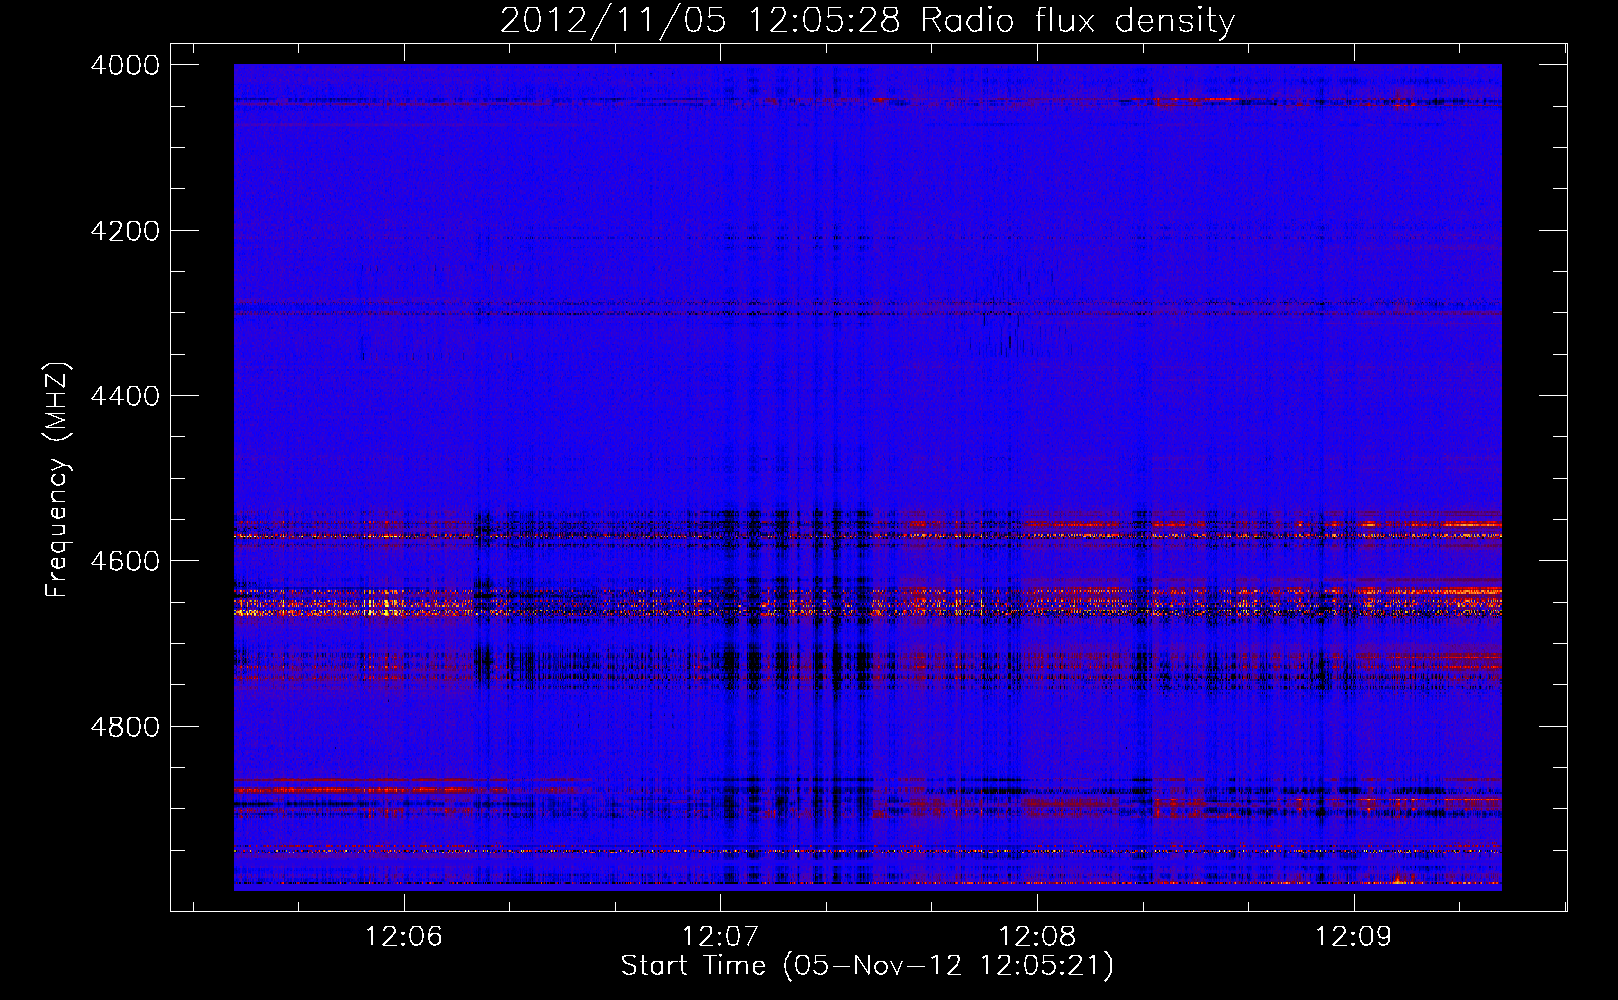Select the 4000 frequency tick label
1618x1000 pixels.
(125, 65)
